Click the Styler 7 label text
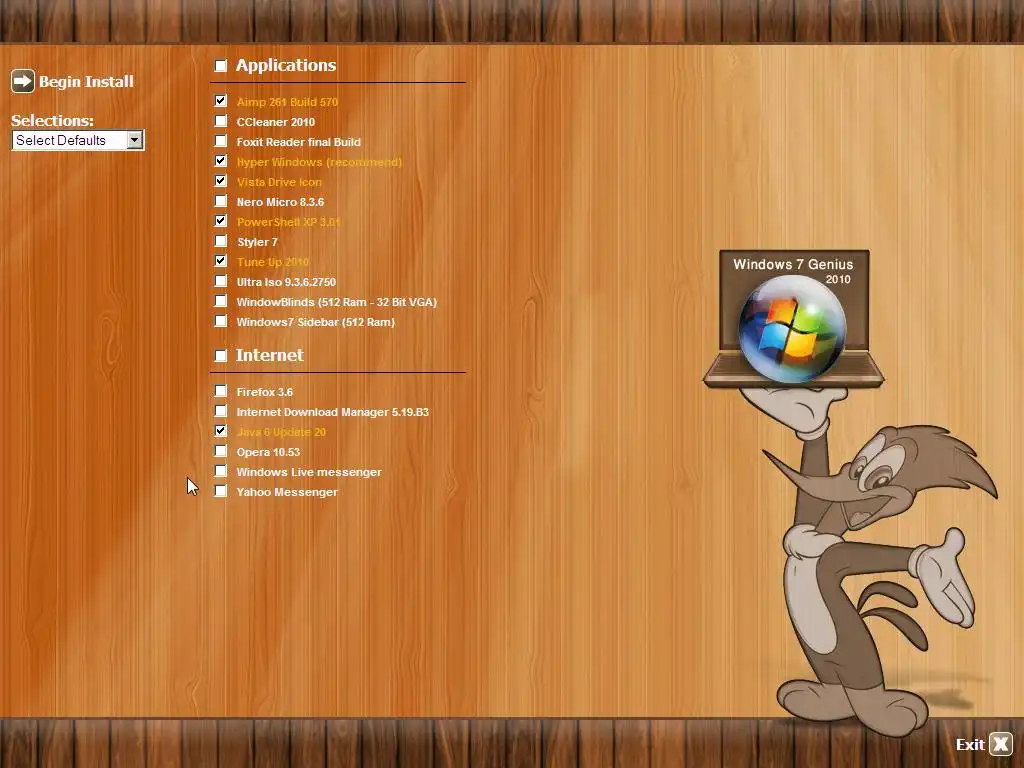Viewport: 1024px width, 768px height. point(257,242)
